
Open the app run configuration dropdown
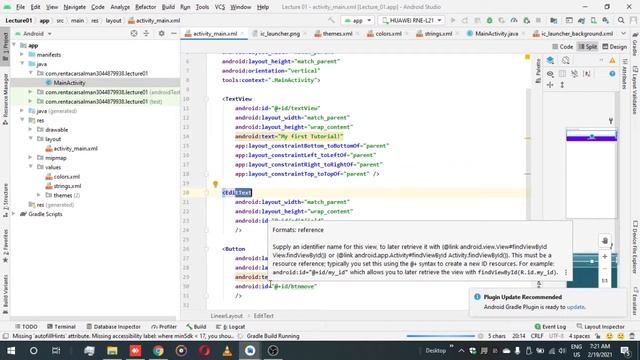click(x=358, y=20)
